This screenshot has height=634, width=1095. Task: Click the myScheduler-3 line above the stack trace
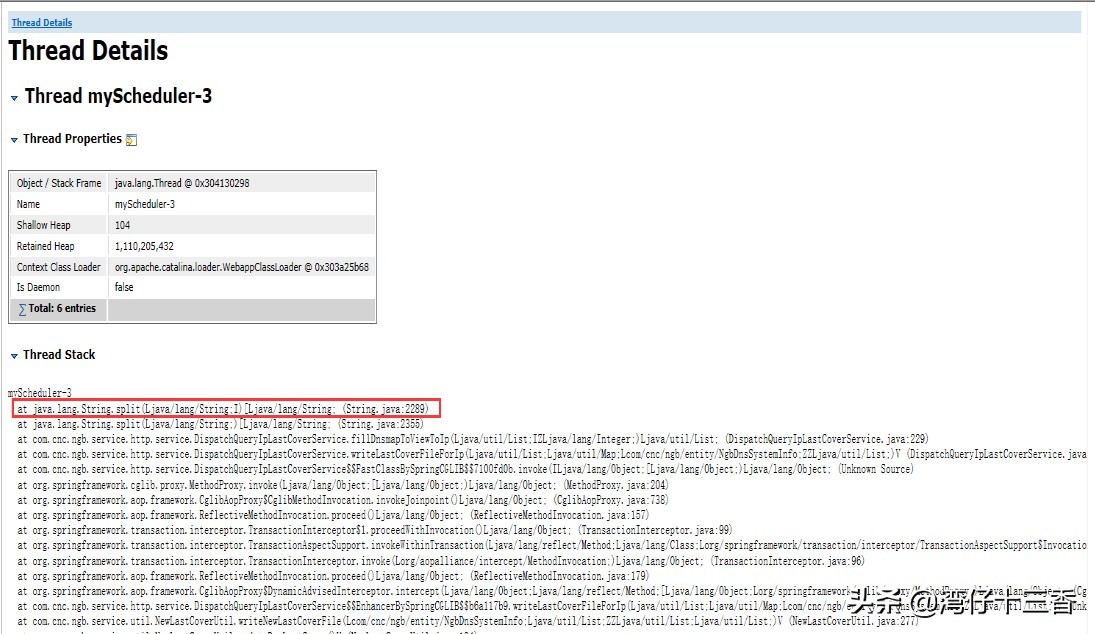(x=40, y=393)
